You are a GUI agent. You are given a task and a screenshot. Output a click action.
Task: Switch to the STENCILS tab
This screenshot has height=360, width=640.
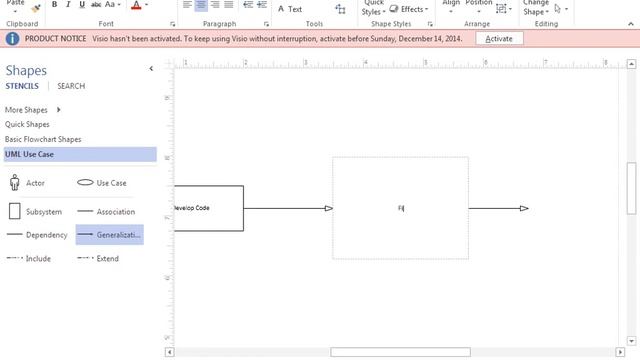pos(22,86)
